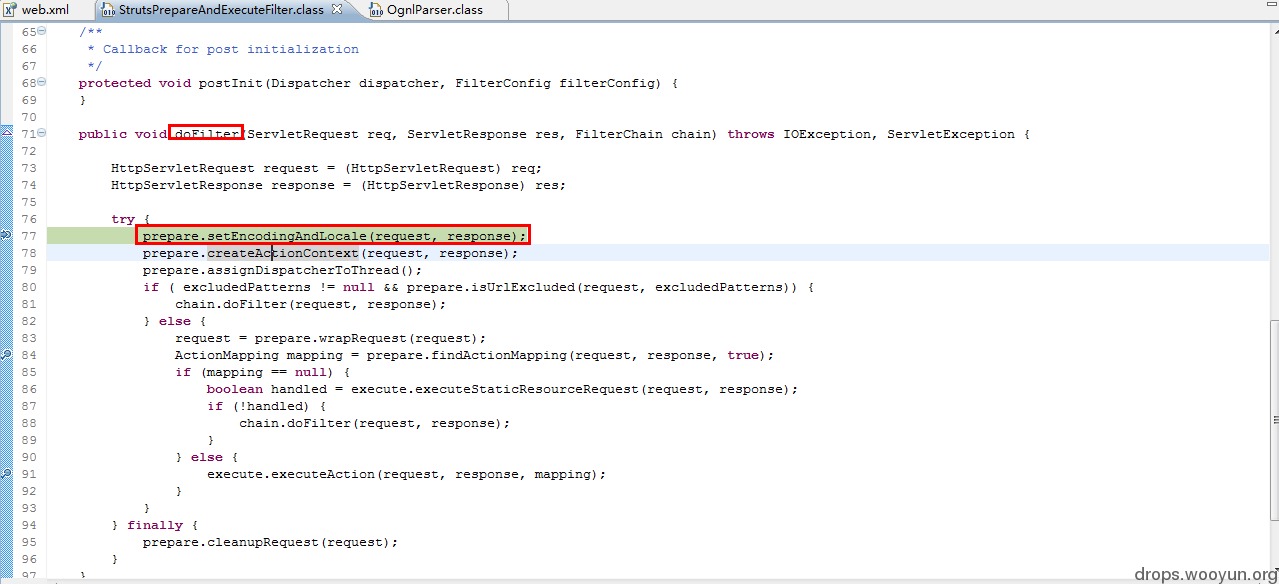This screenshot has width=1279, height=584.
Task: Click findActionMapping on line 84
Action: pos(502,355)
